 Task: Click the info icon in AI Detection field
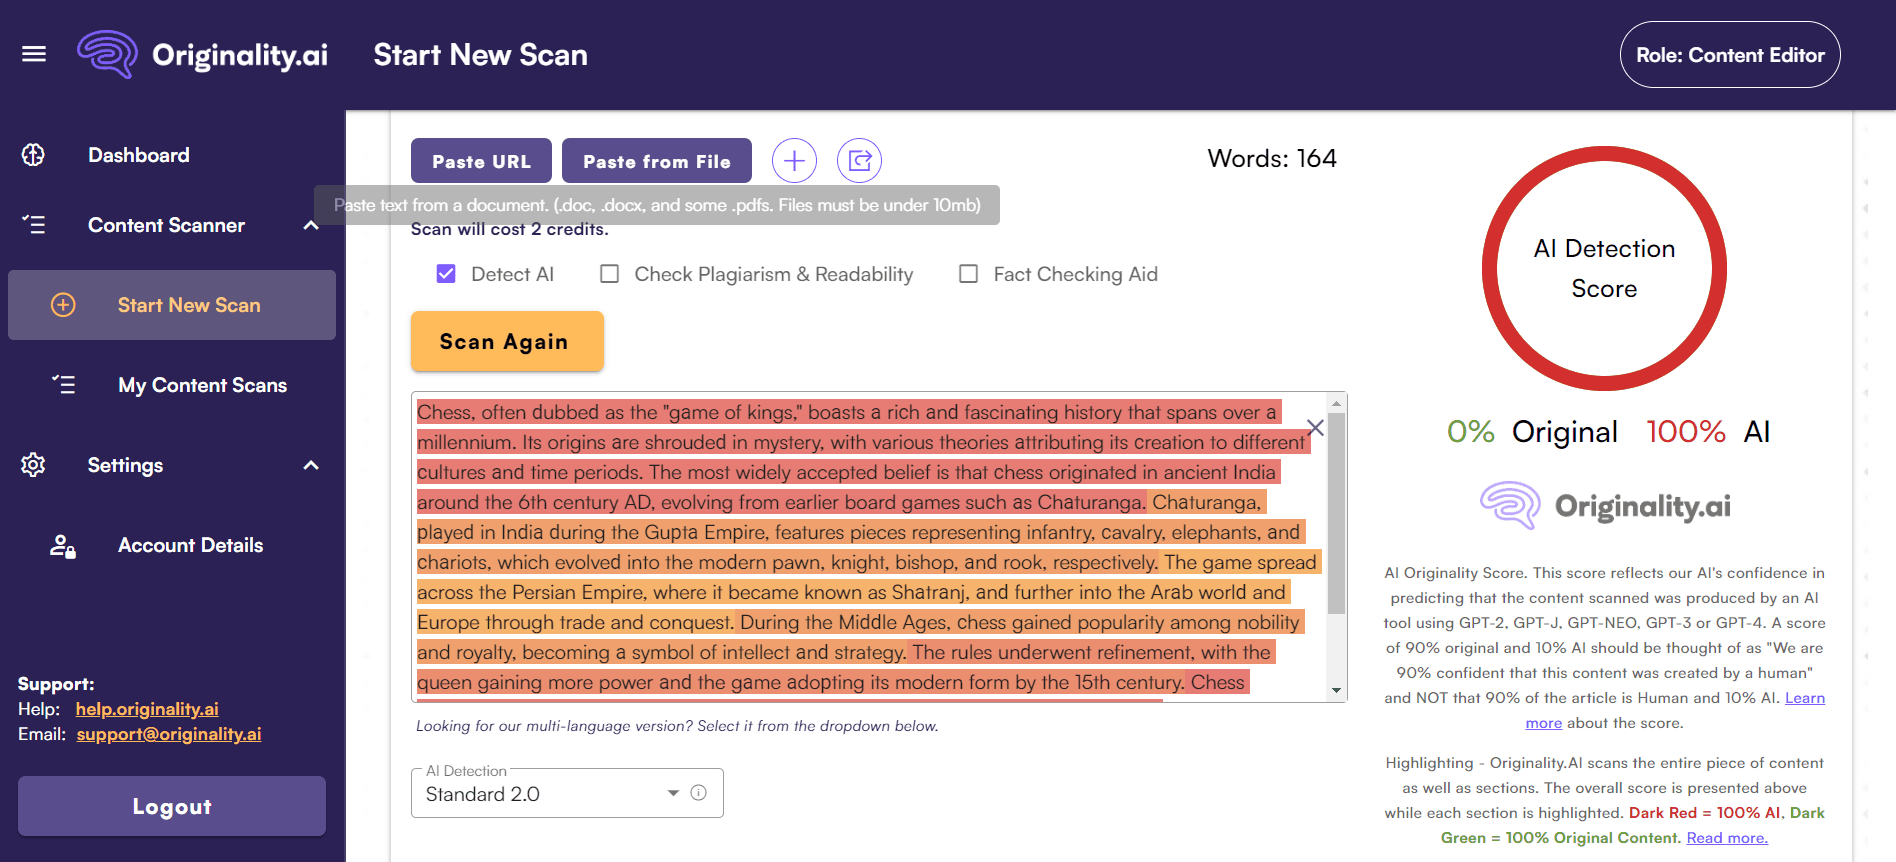click(699, 793)
